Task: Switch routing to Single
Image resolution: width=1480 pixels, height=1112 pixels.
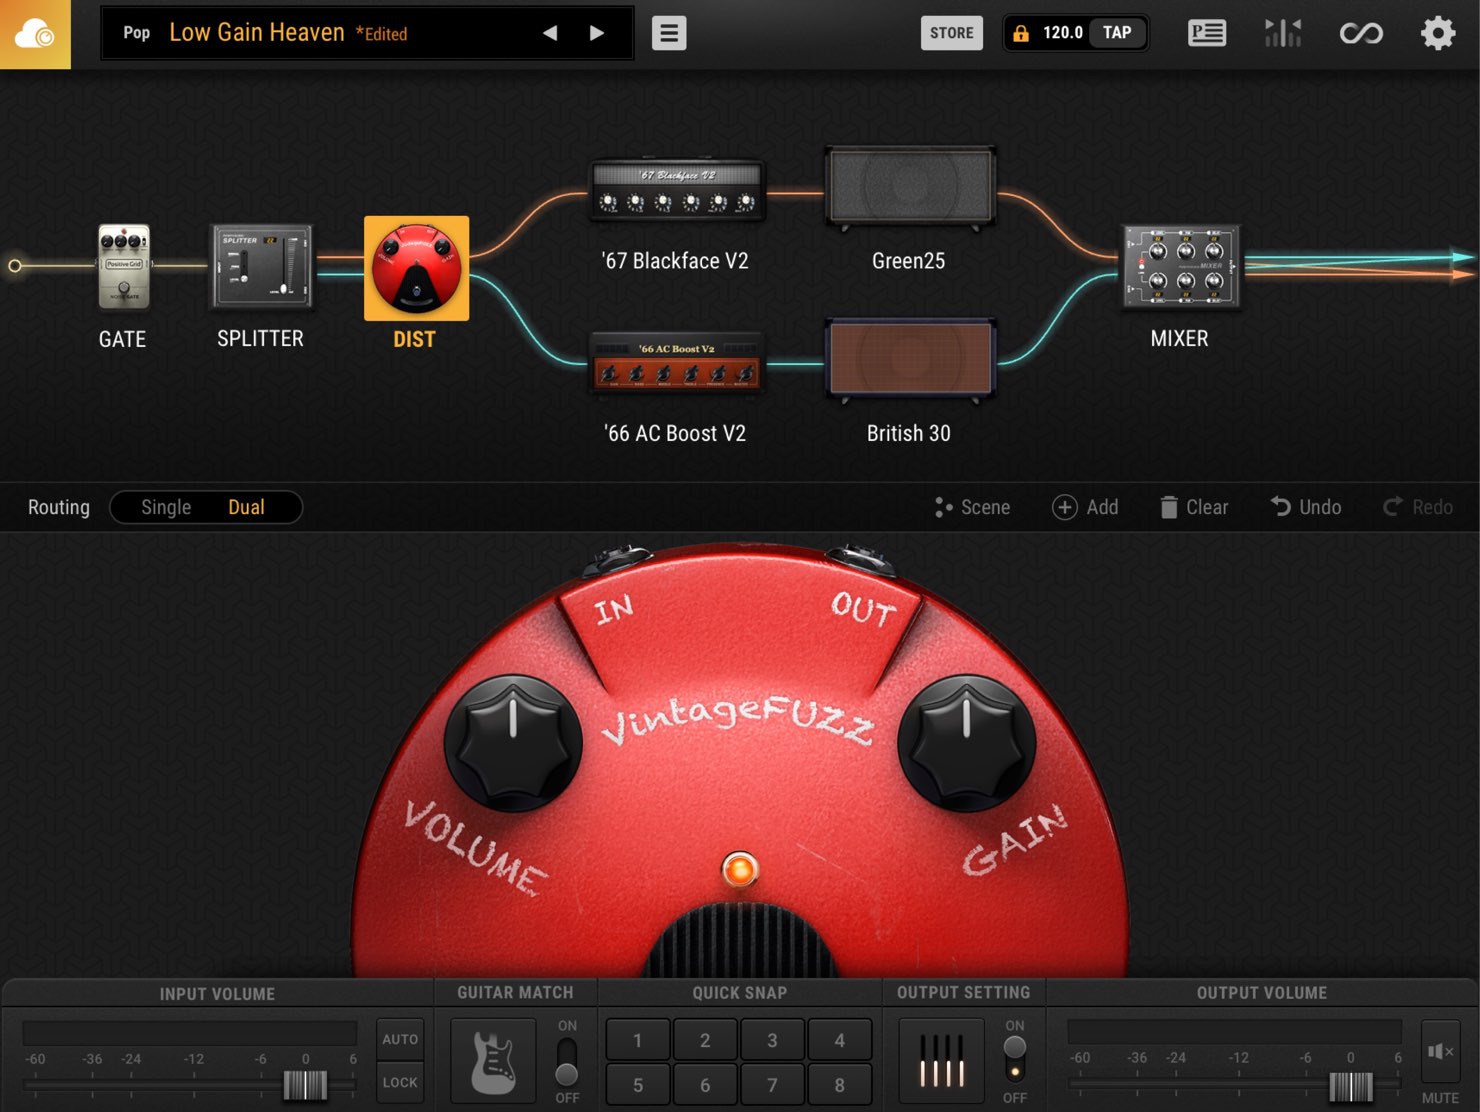Action: click(166, 507)
